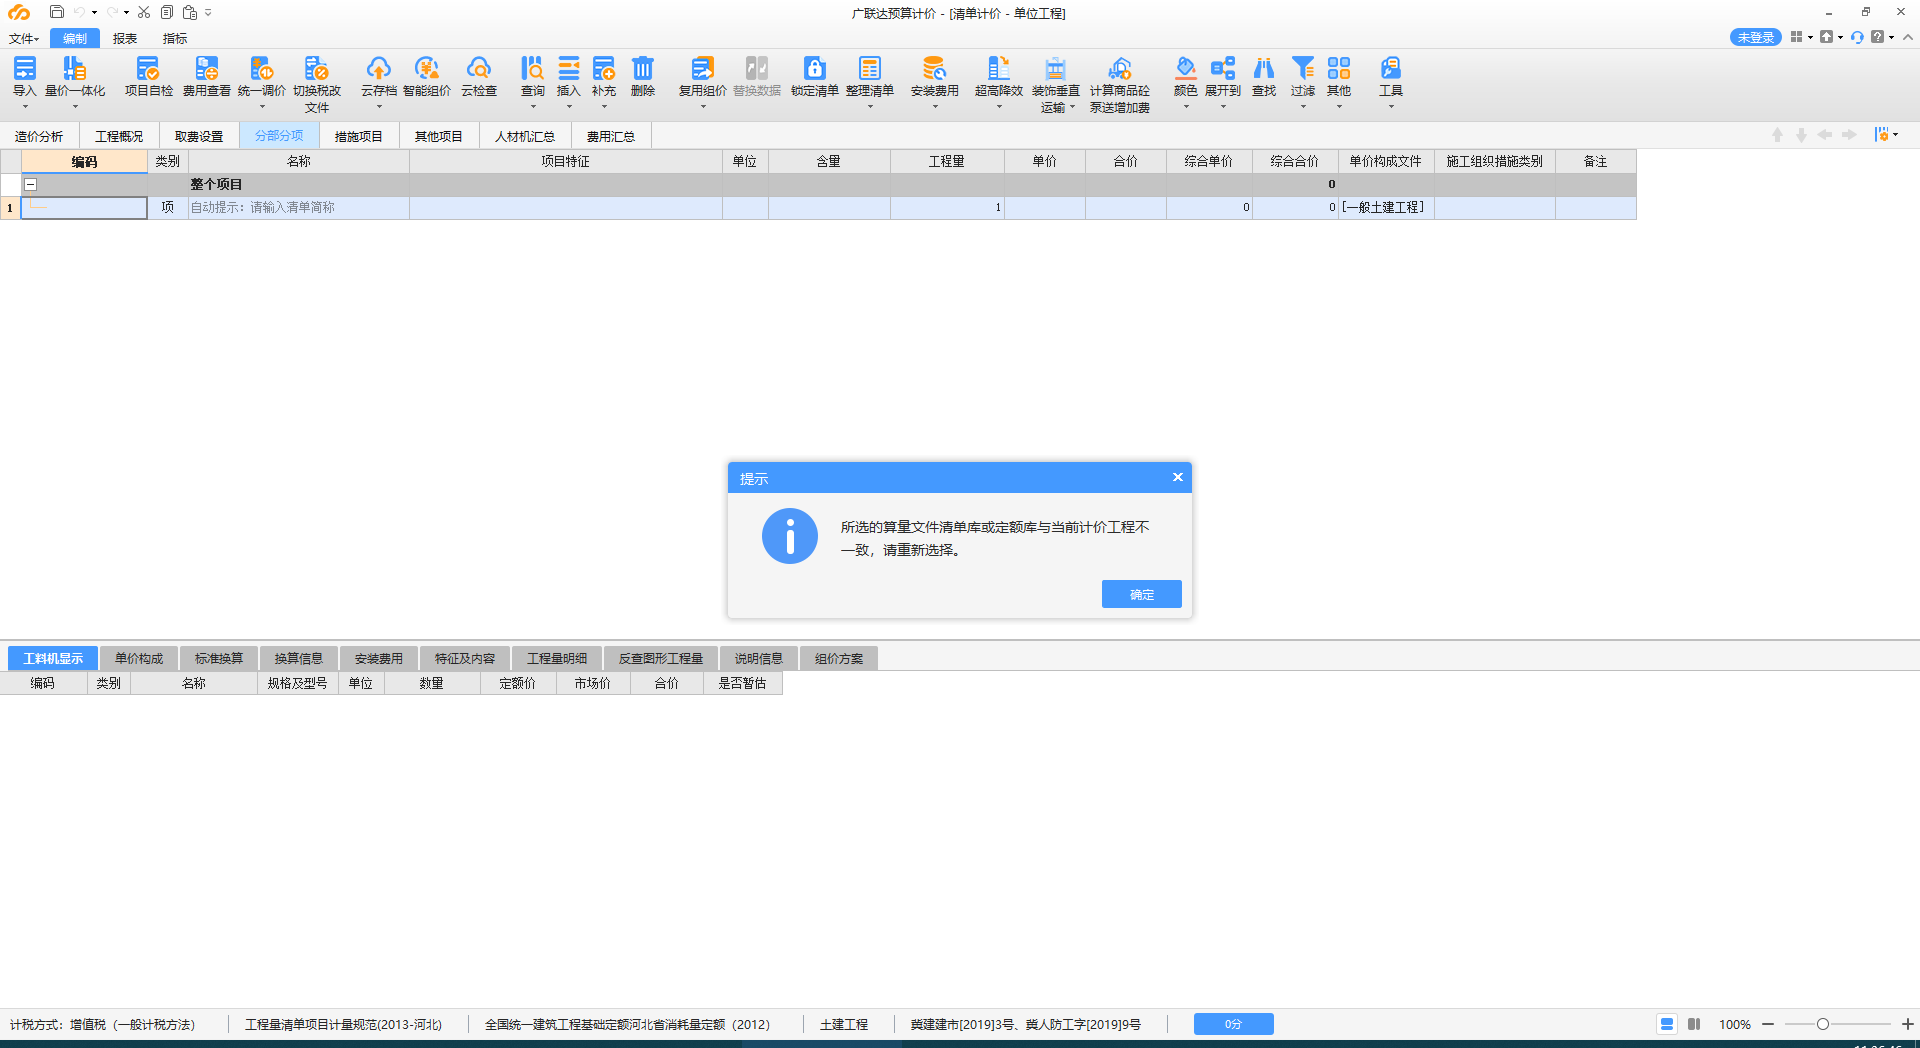Expand the 过滤 dropdown arrow
This screenshot has width=1920, height=1048.
[x=1303, y=106]
